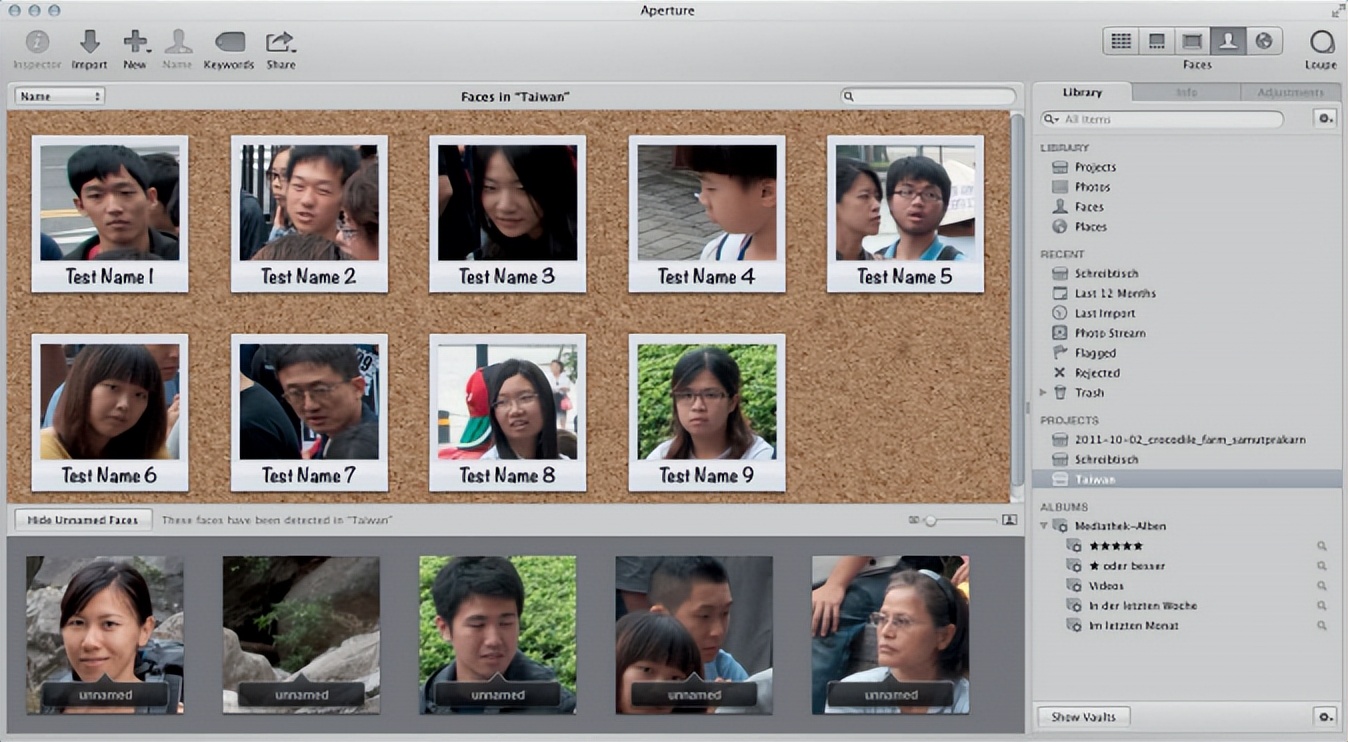
Task: Expand the Trash disclosure triangle
Action: (x=1043, y=393)
